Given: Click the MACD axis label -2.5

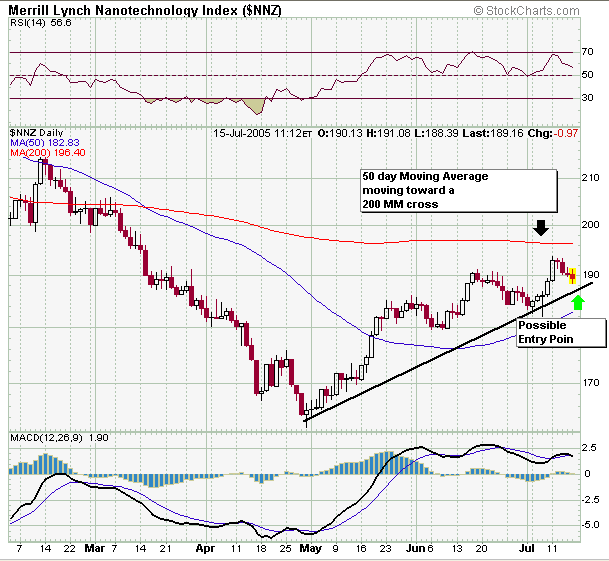Looking at the screenshot, I should 589,499.
